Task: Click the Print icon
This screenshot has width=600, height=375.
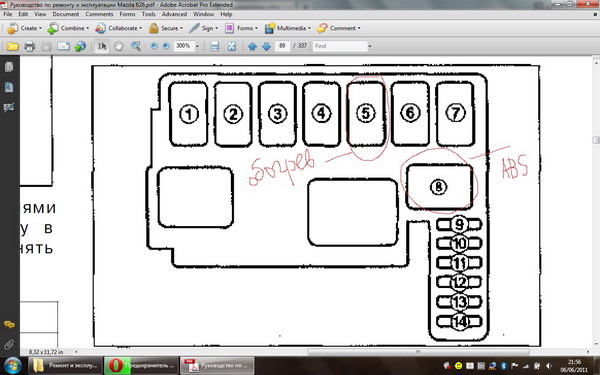Action: (29, 46)
